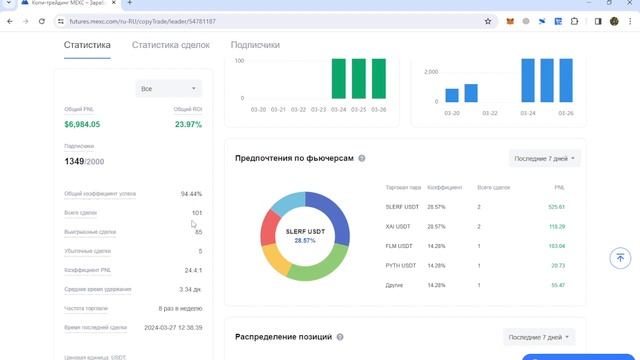
Task: Reload the MEXC copy trading page
Action: (x=42, y=21)
